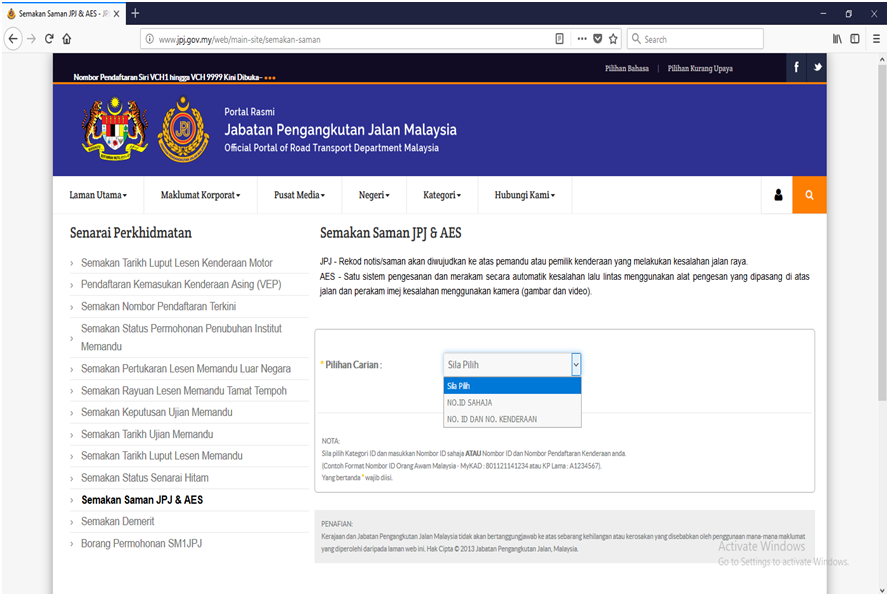This screenshot has width=889, height=594.
Task: Open the Library icon in the toolbar
Action: [837, 39]
